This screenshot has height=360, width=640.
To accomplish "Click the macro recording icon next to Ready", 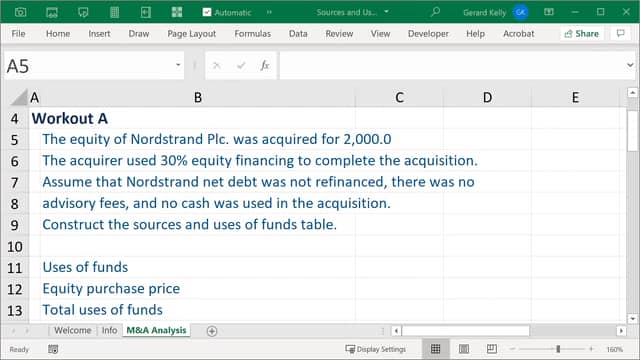I will click(53, 349).
